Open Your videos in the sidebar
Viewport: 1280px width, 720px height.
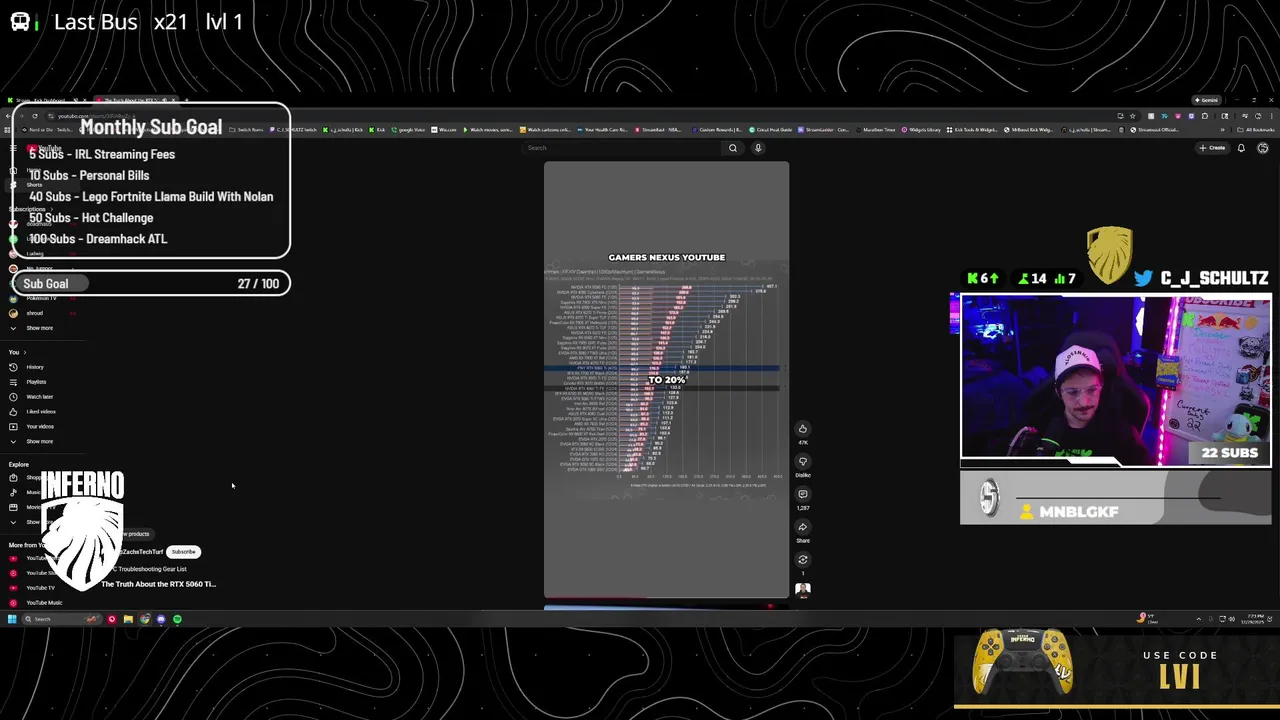[x=40, y=427]
